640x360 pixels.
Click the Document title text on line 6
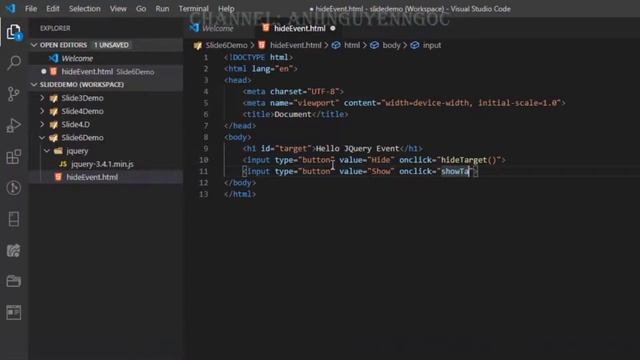click(293, 114)
